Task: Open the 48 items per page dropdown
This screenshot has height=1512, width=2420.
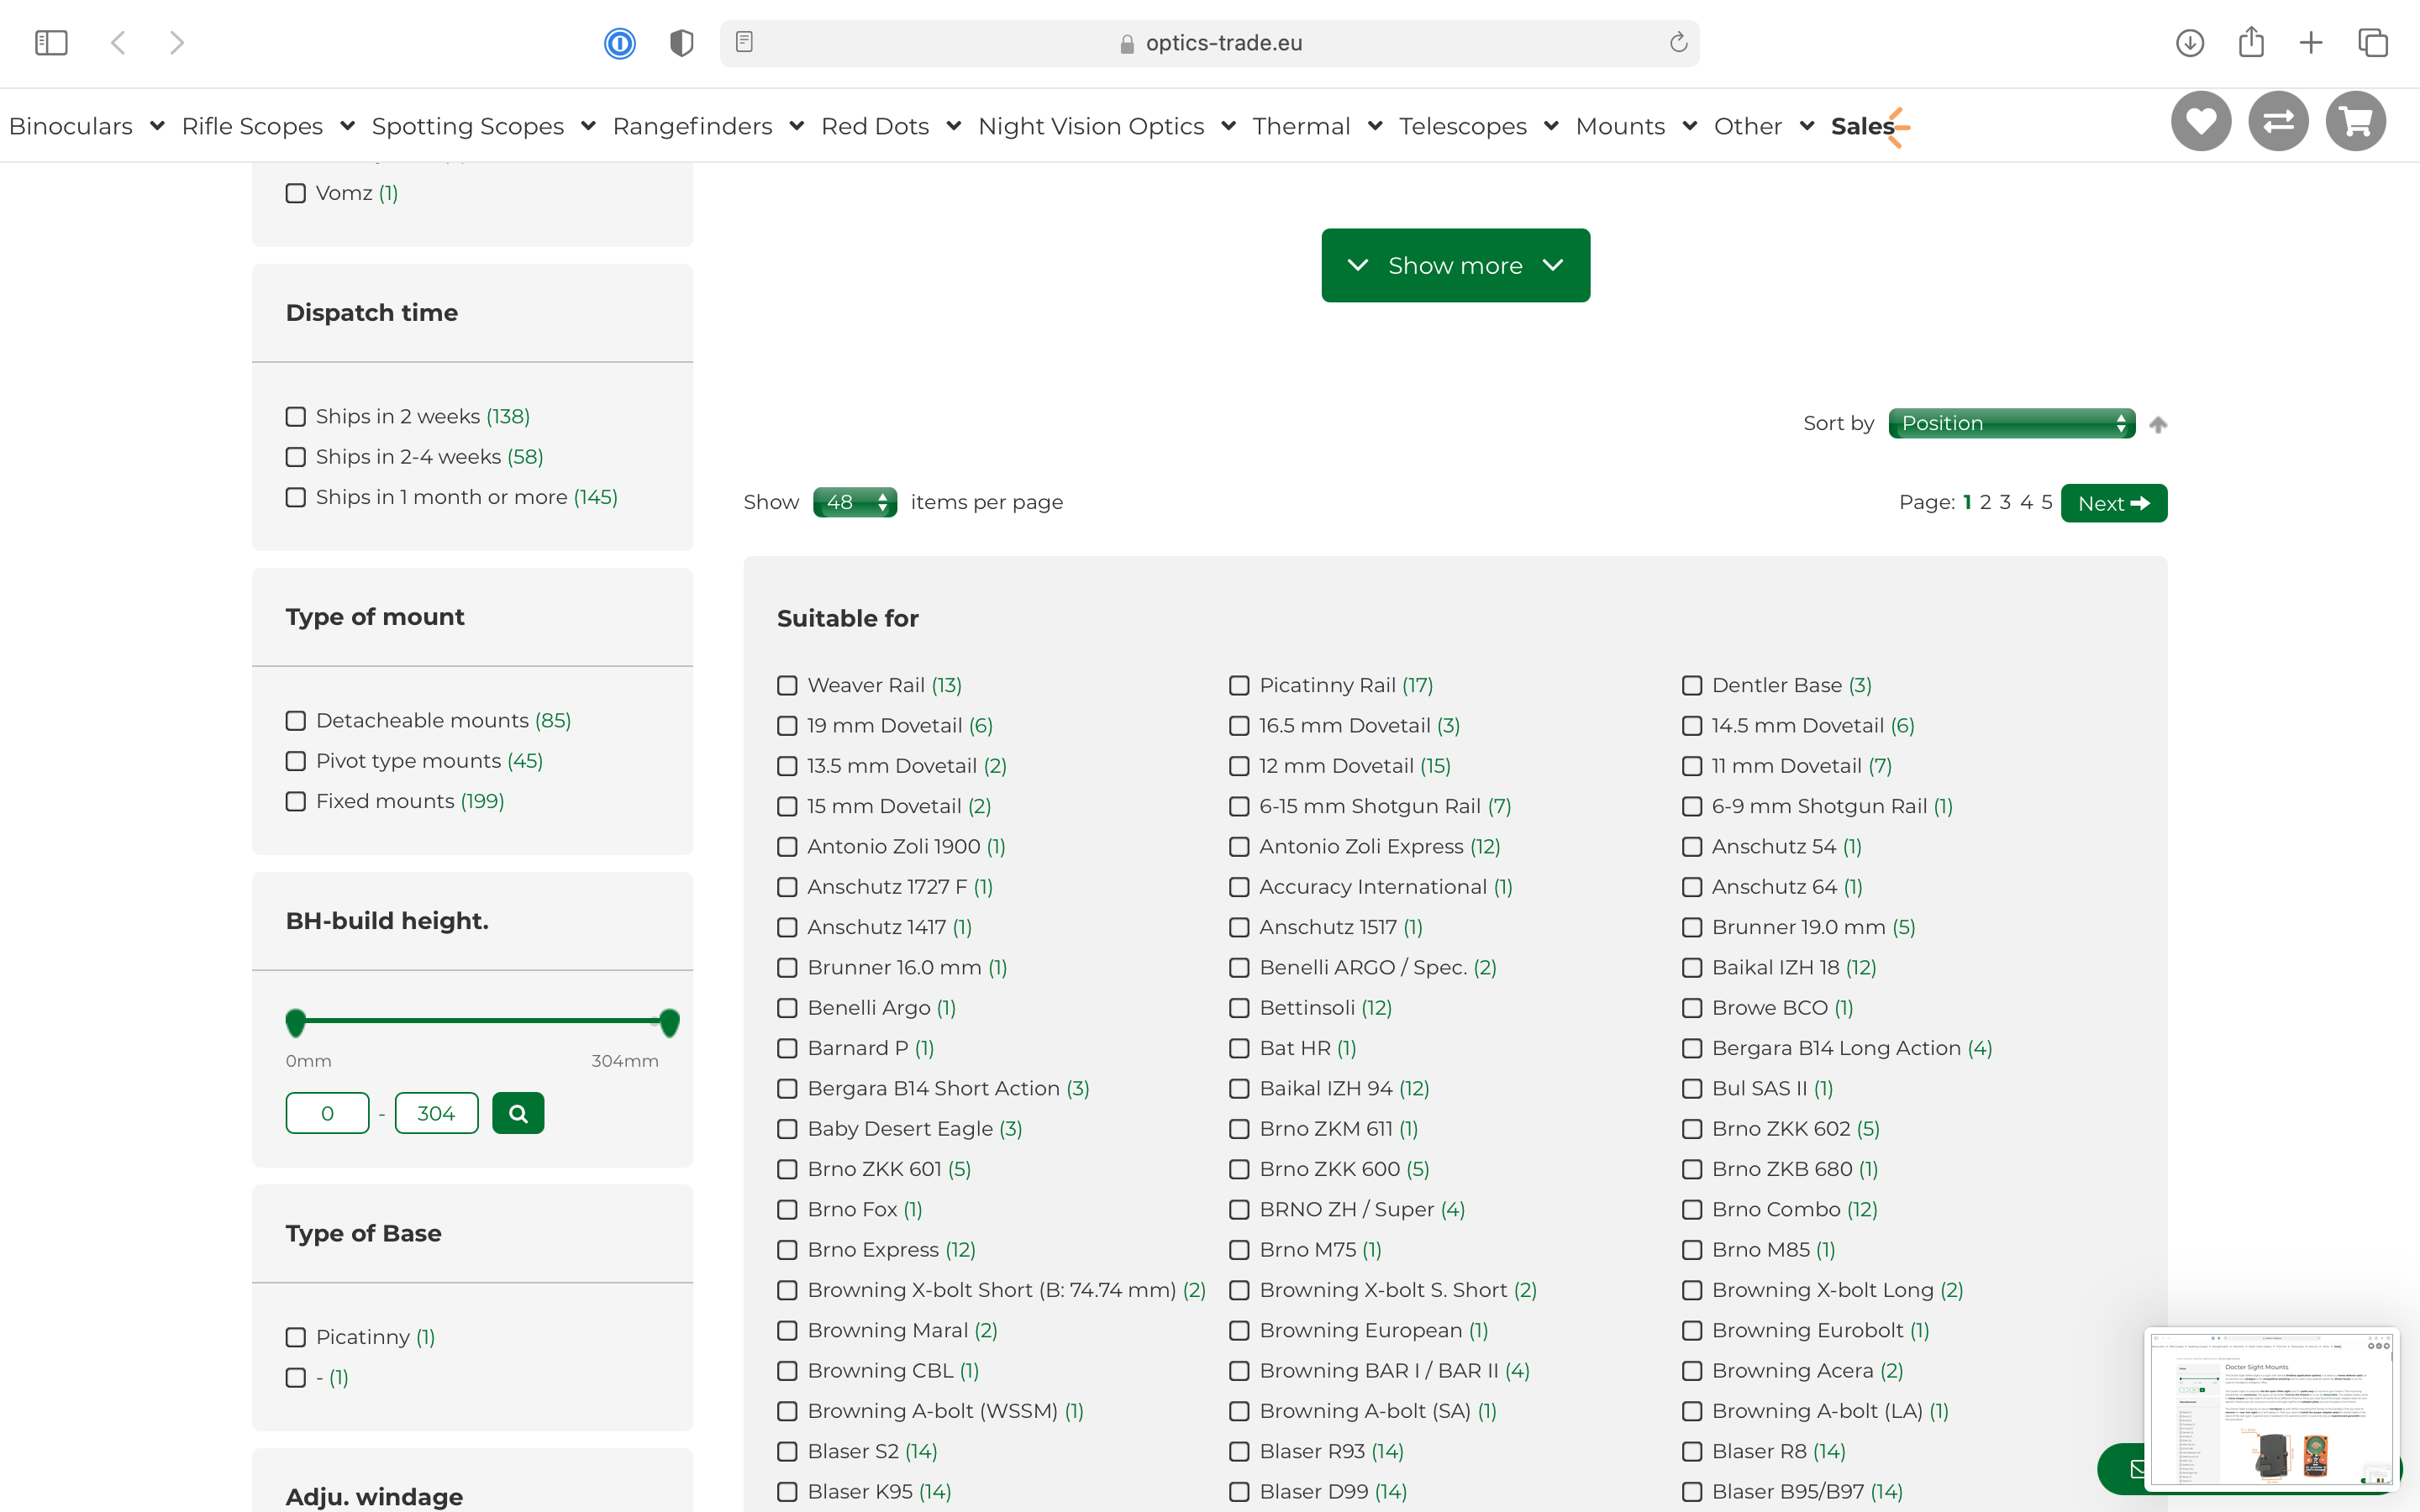Action: pos(855,502)
